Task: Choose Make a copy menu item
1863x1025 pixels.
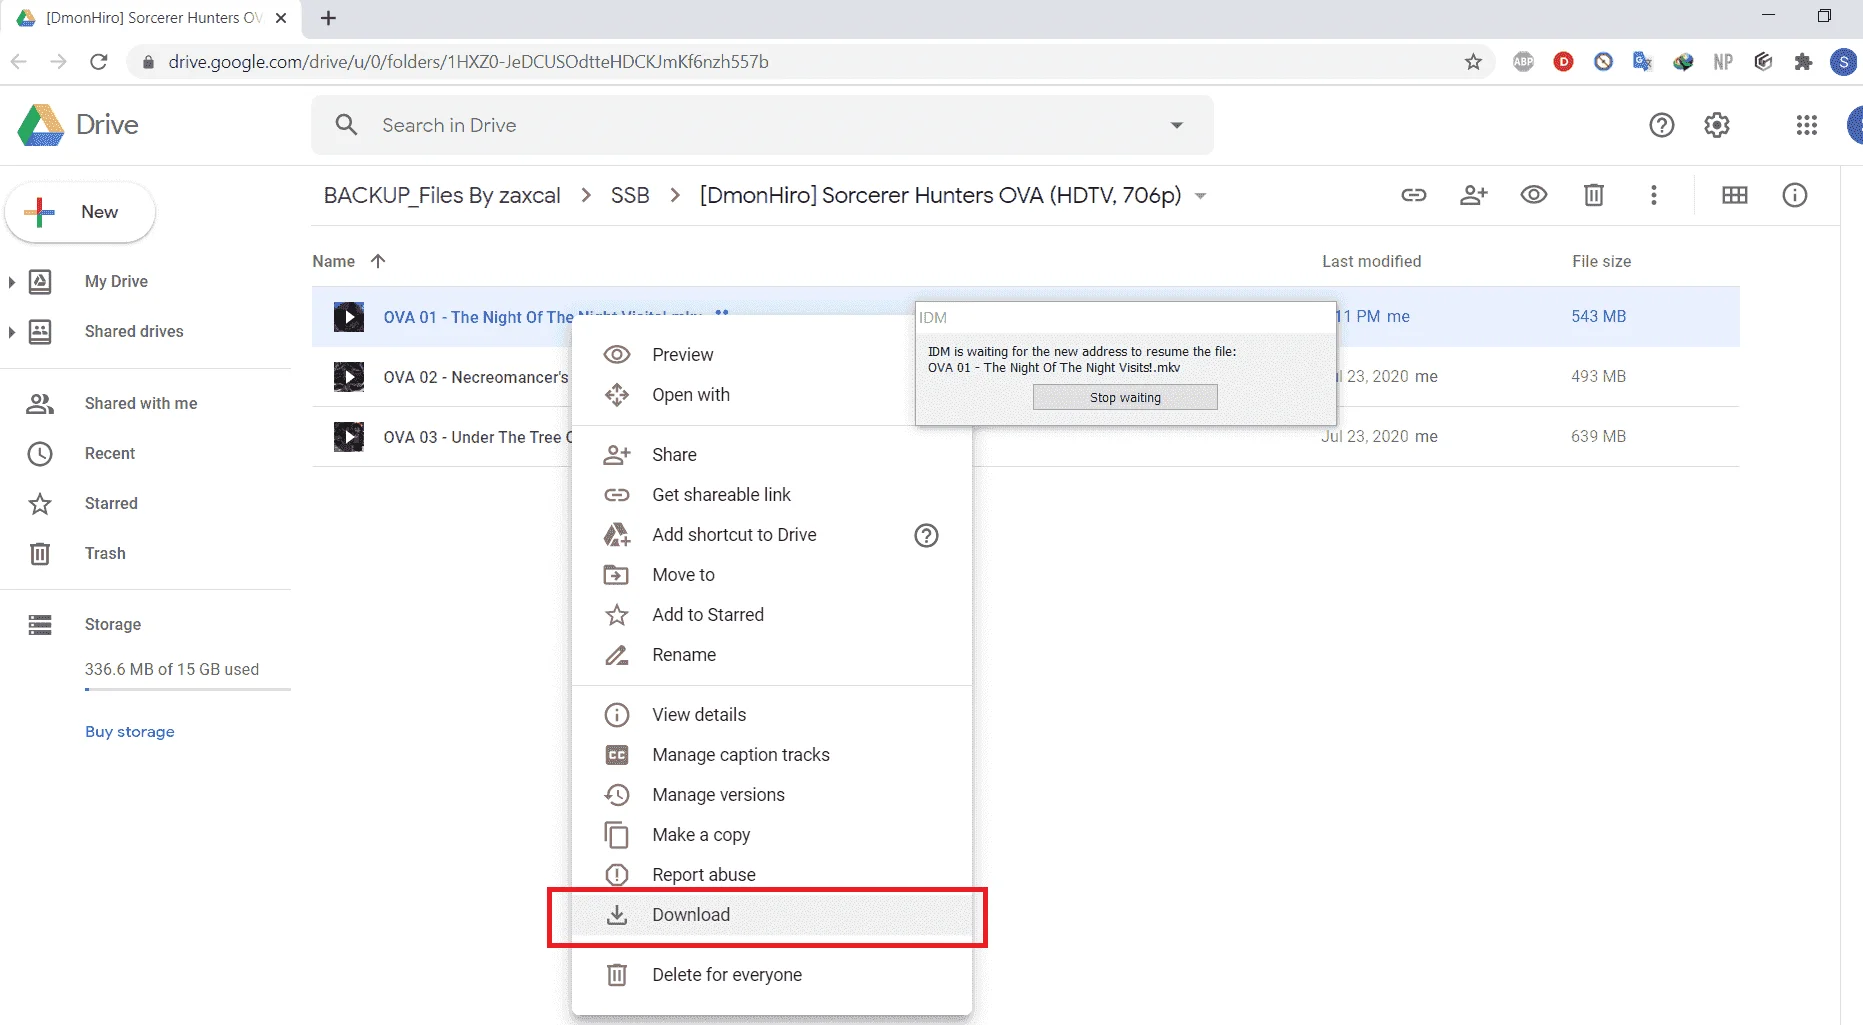Action: [x=771, y=835]
